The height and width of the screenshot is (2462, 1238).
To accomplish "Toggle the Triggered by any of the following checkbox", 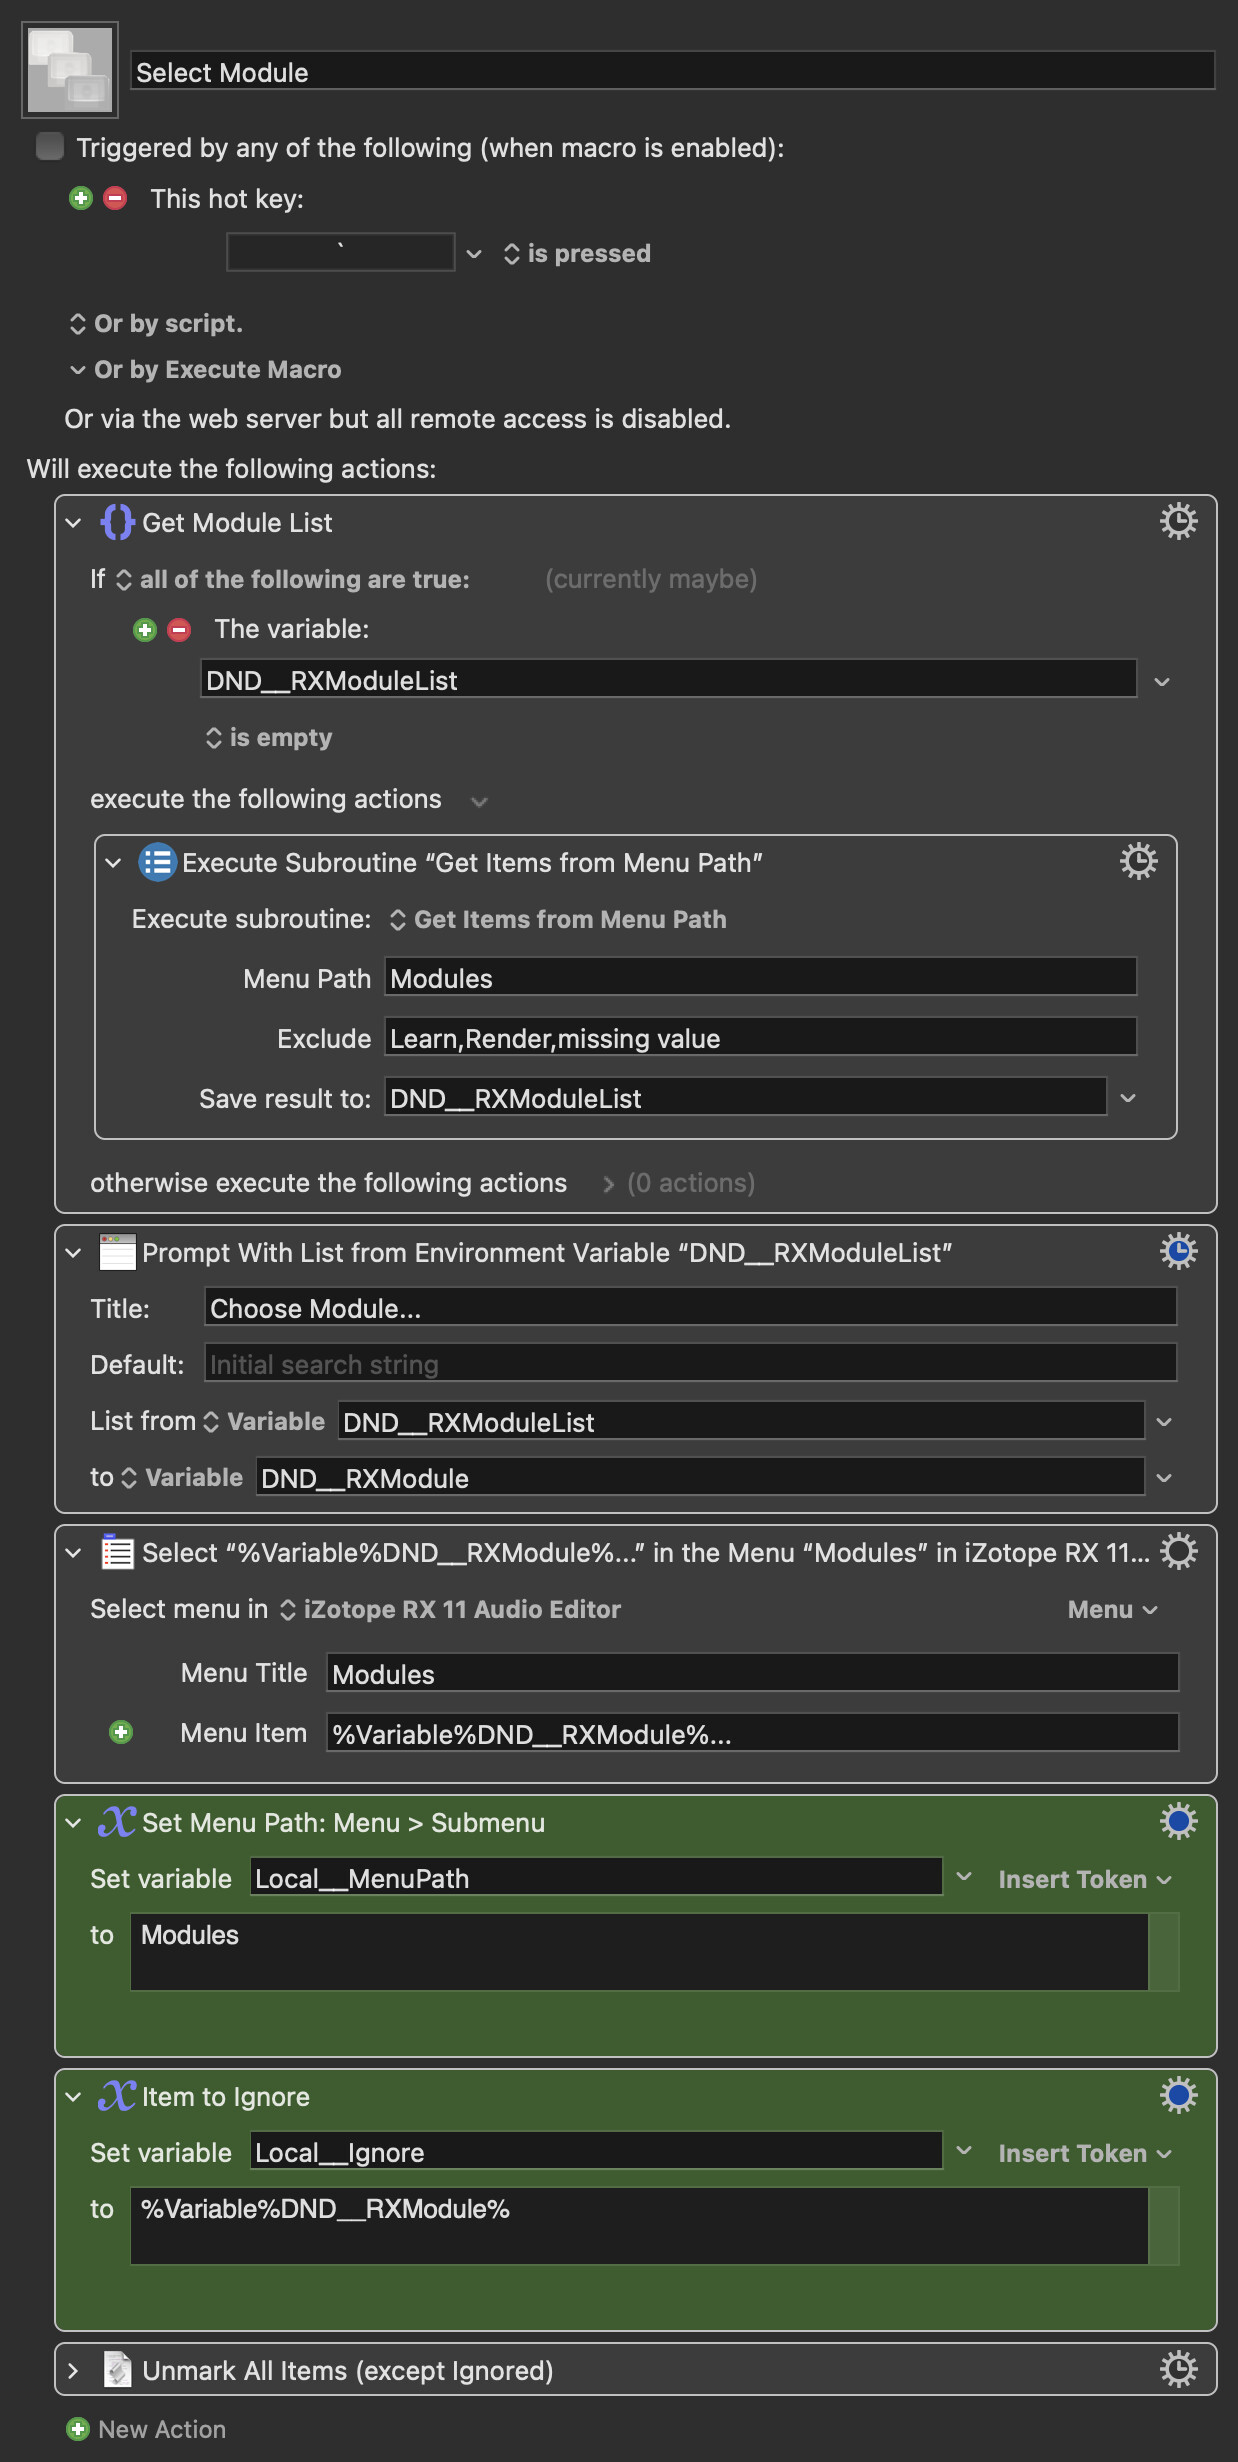I will coord(50,147).
